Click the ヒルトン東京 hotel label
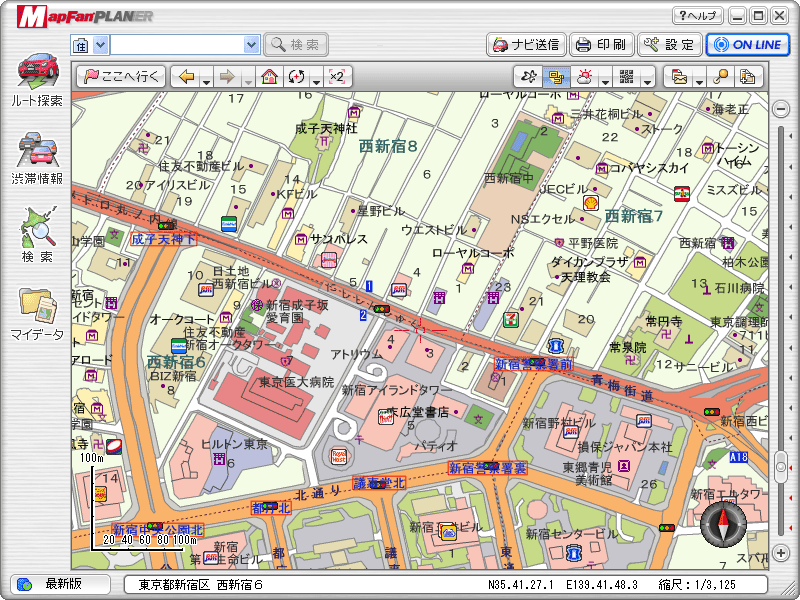Image resolution: width=800 pixels, height=600 pixels. tap(234, 444)
